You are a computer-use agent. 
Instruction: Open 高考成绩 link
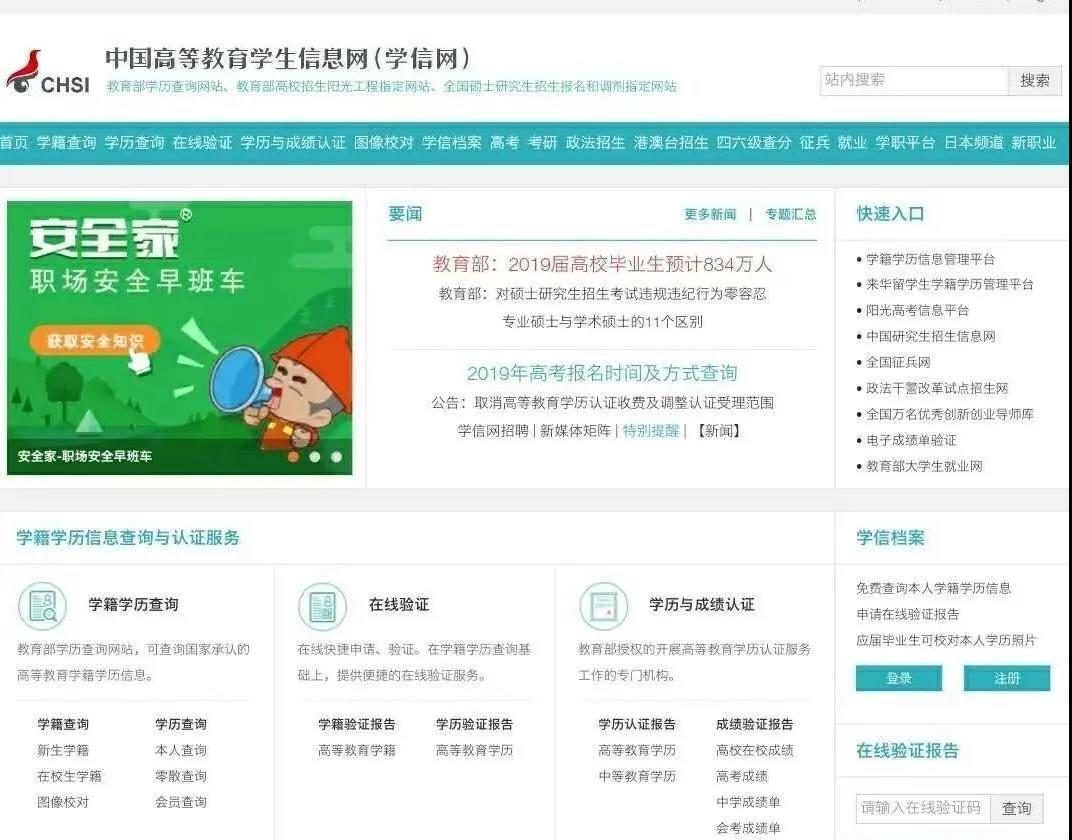point(742,776)
